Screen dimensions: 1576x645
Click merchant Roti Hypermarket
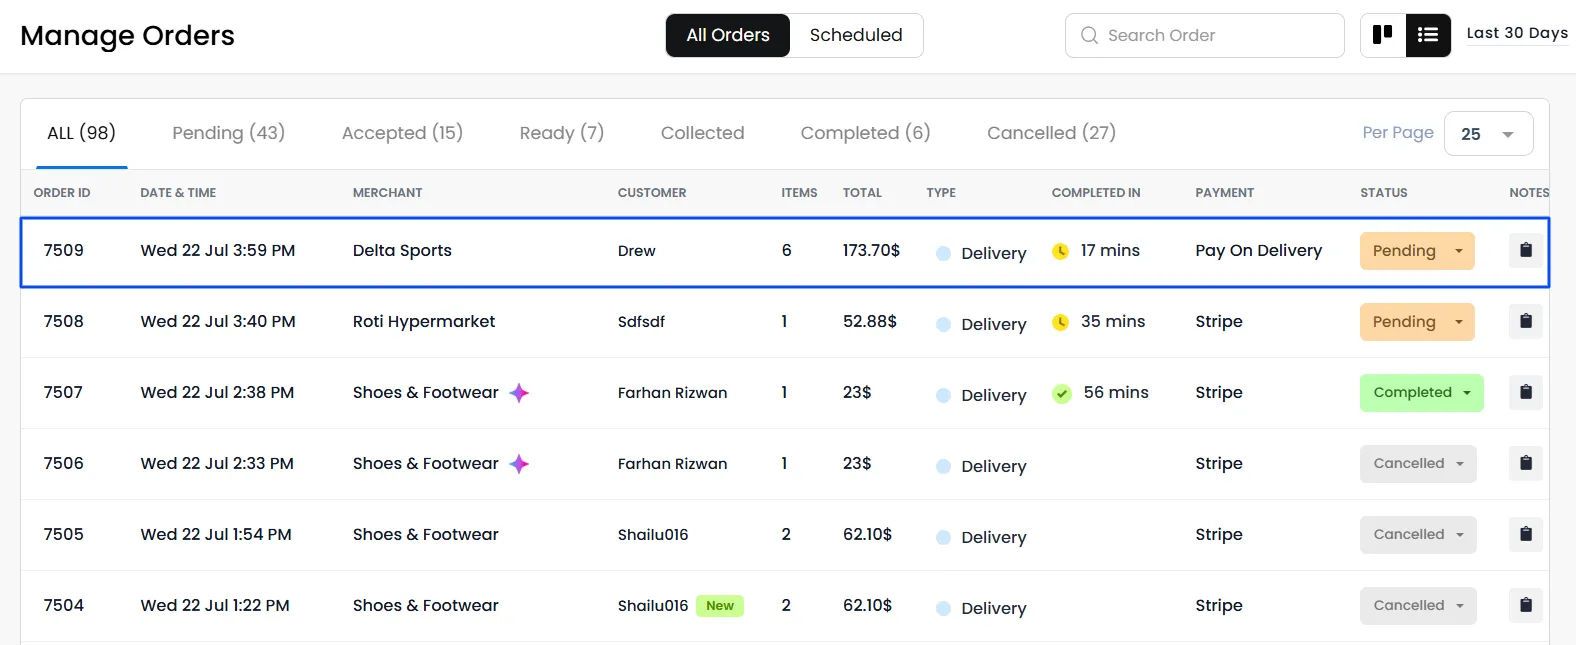(424, 321)
